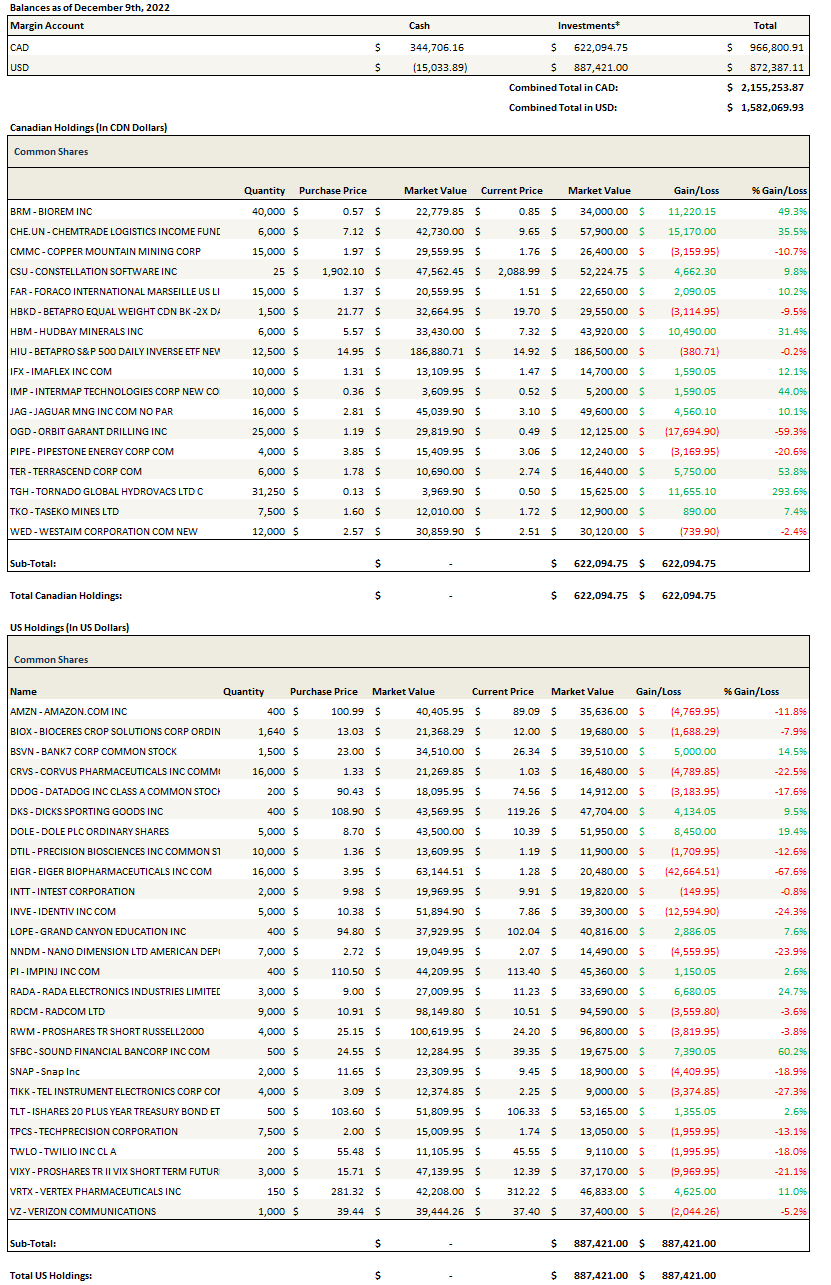Select the "Combined Total in USD:" label
Viewport: 831px width, 1285px height.
562,108
